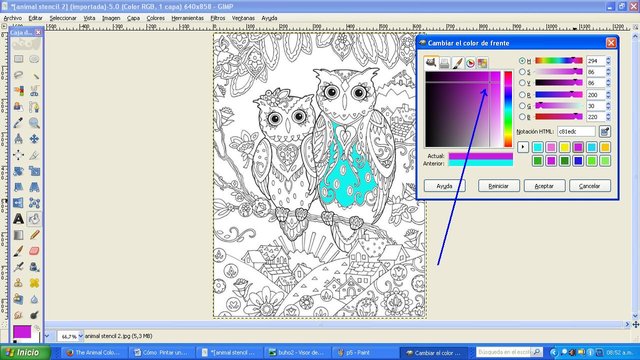Open the Herramientas menu
640x360 pixels.
click(187, 18)
